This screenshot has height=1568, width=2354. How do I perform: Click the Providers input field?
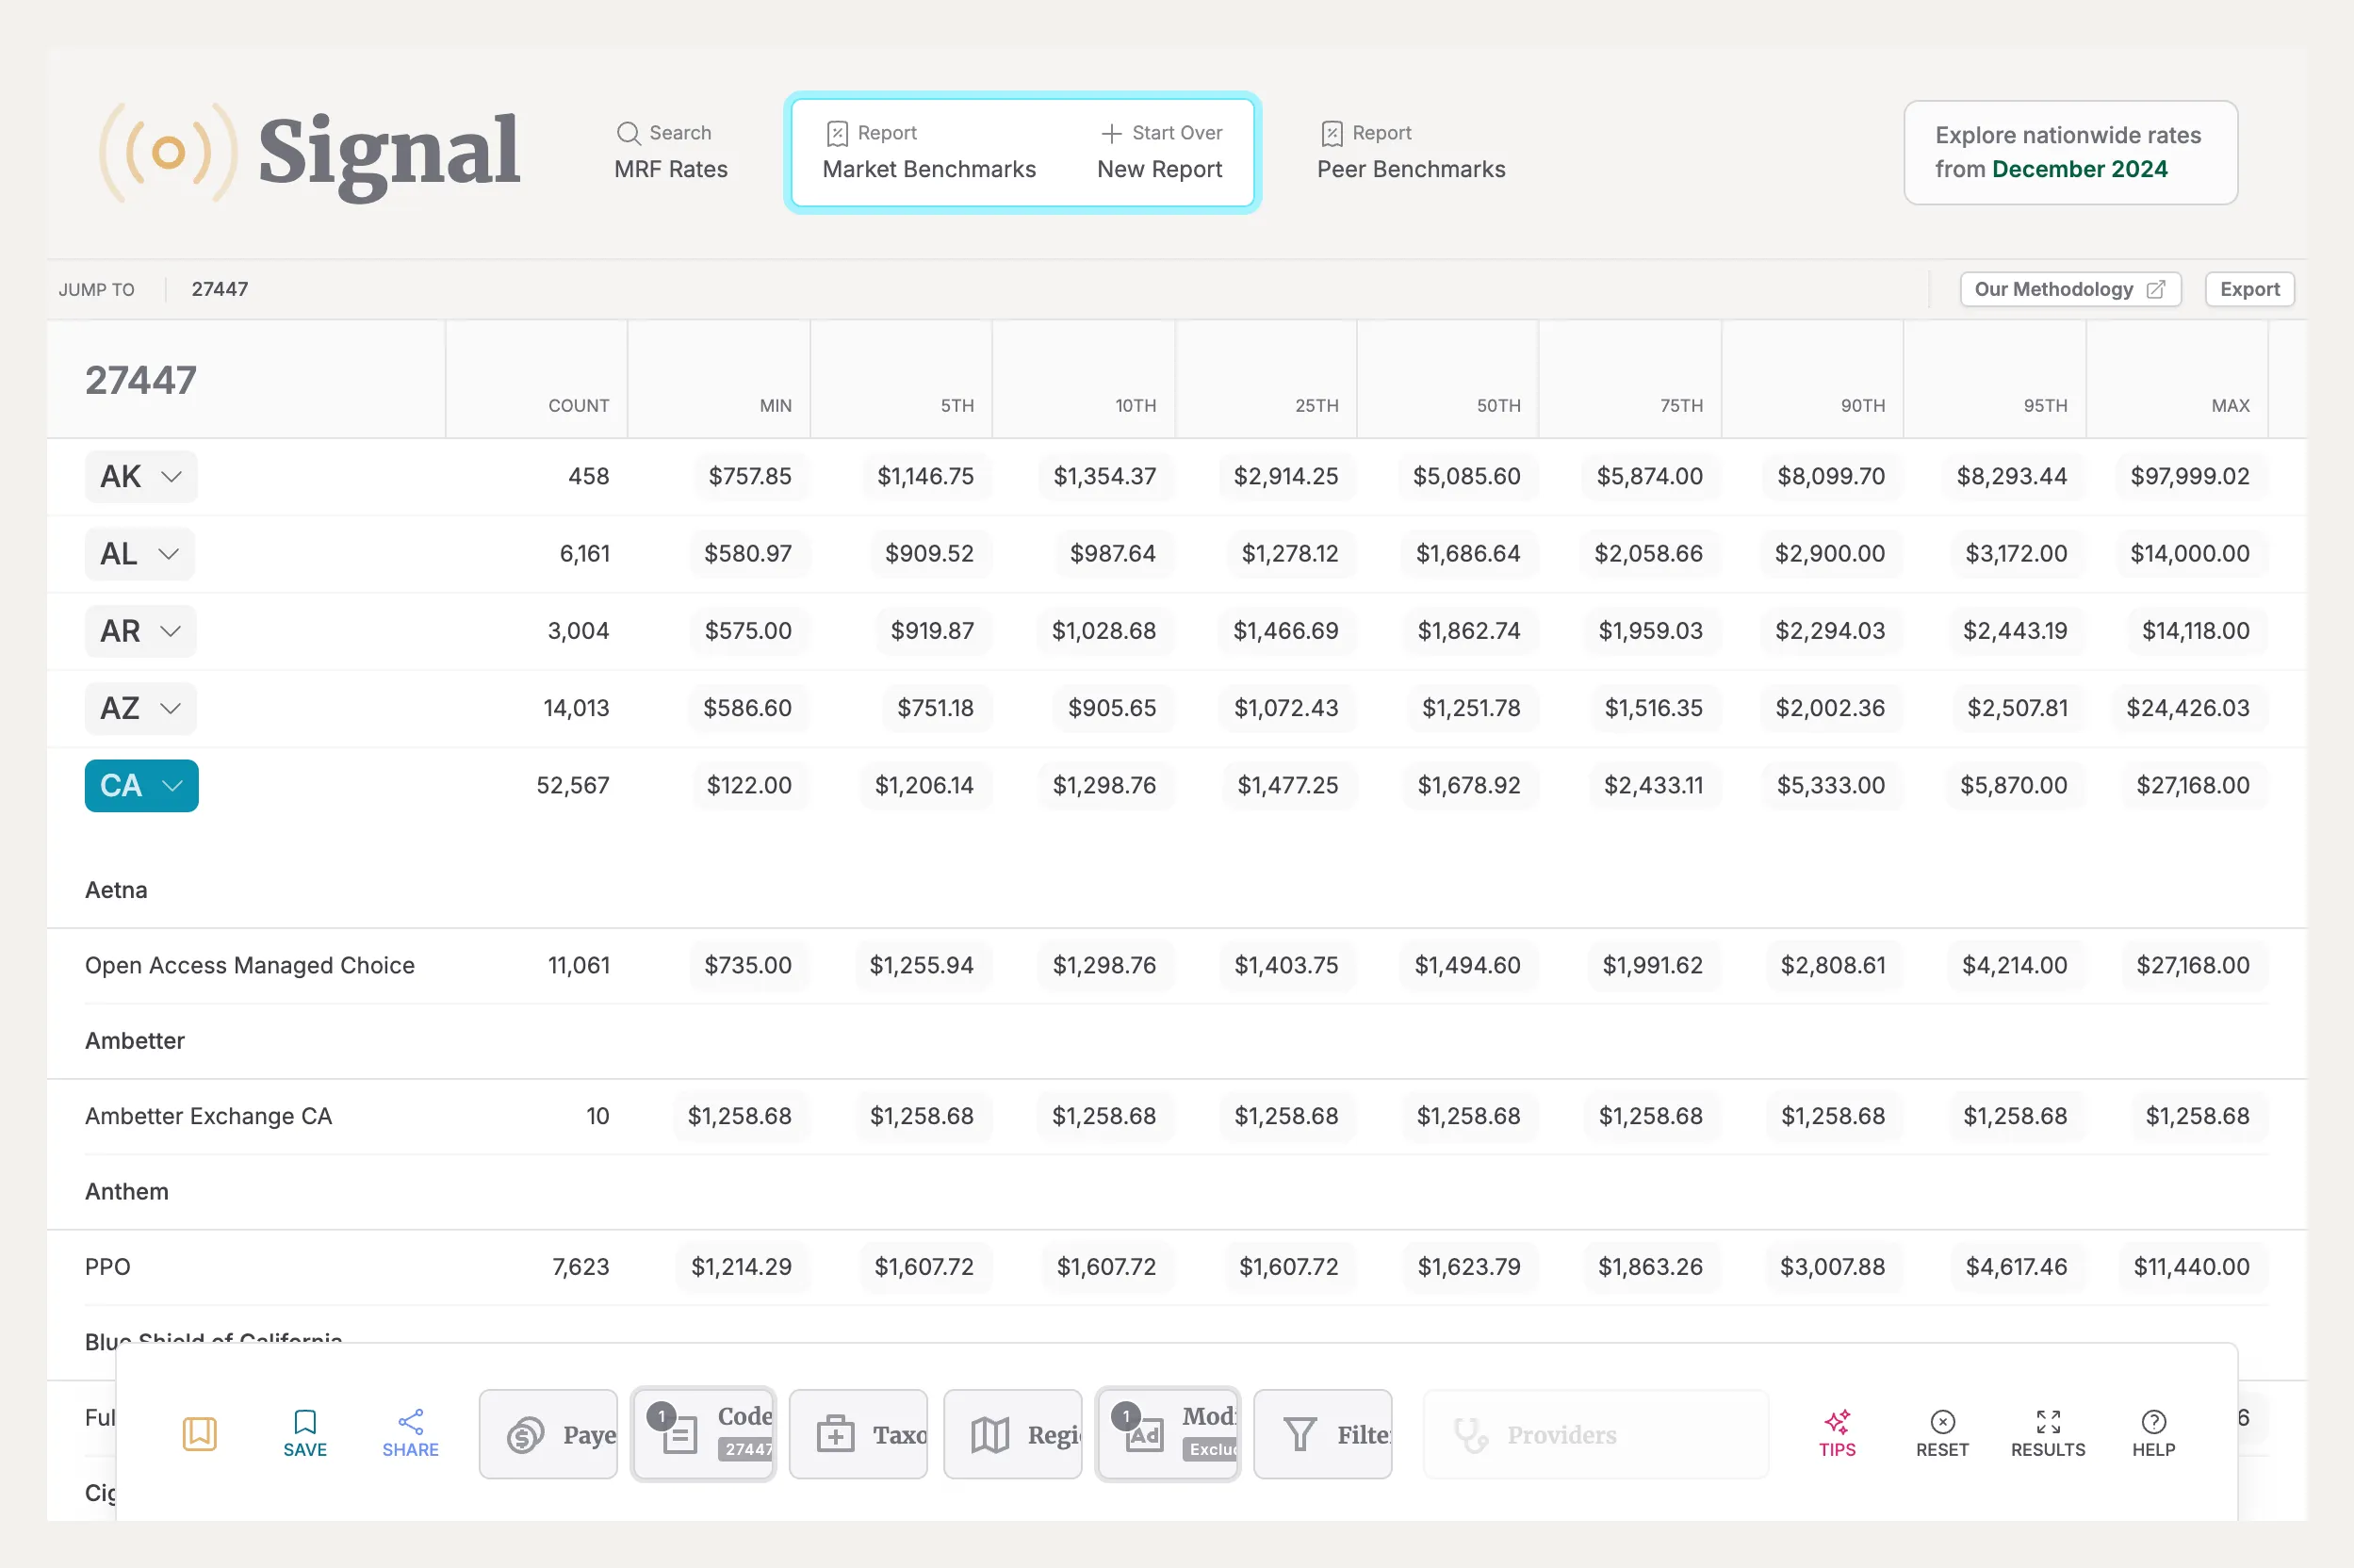[x=1595, y=1434]
